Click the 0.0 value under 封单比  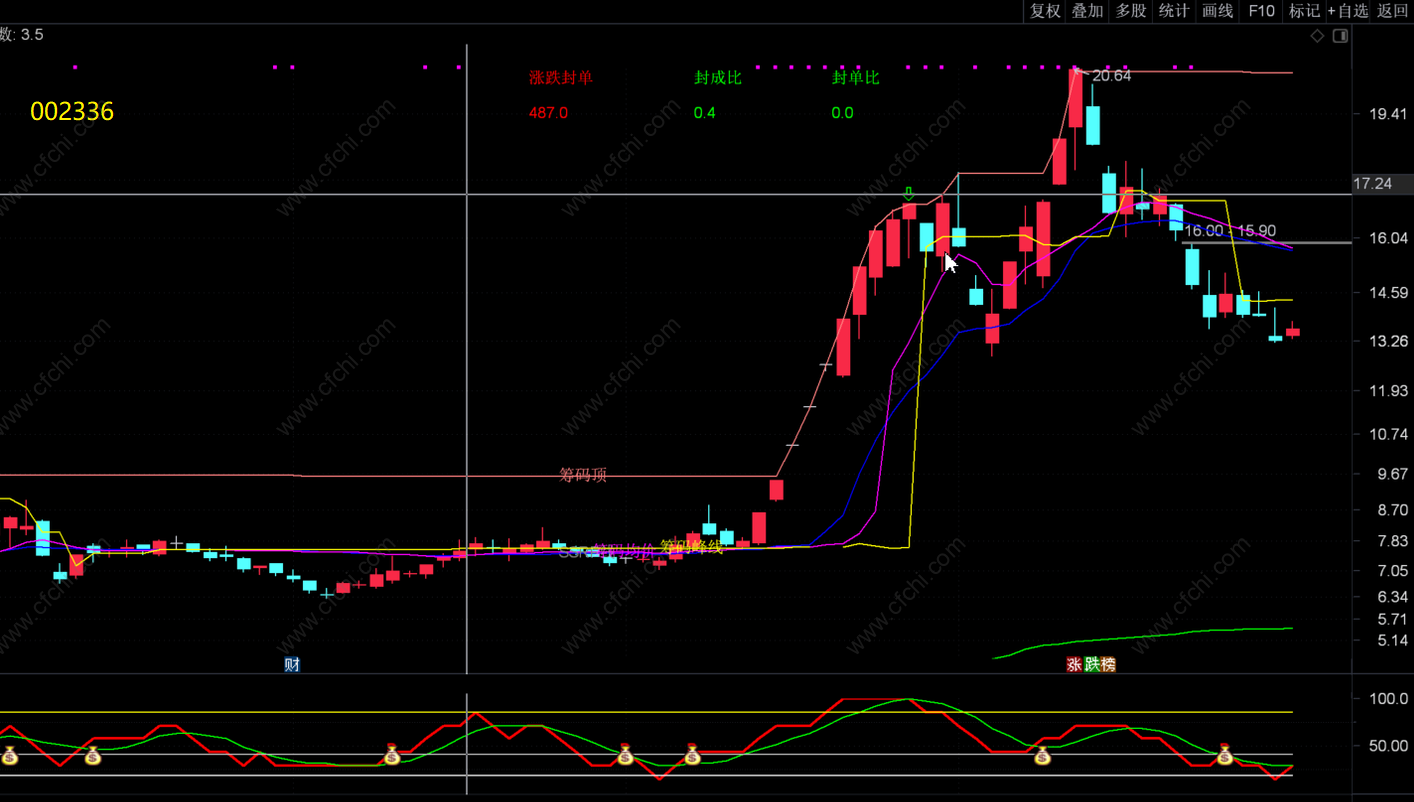click(843, 113)
